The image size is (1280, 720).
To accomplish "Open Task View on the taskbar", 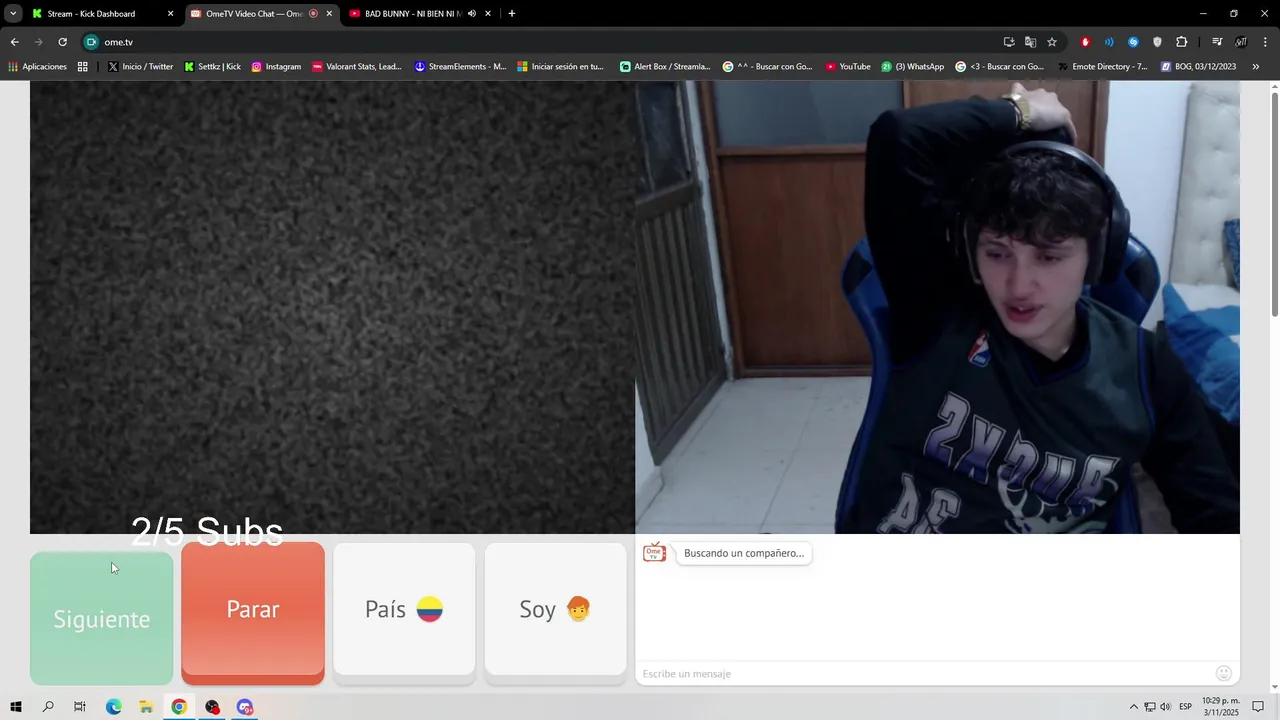I will tap(80, 707).
